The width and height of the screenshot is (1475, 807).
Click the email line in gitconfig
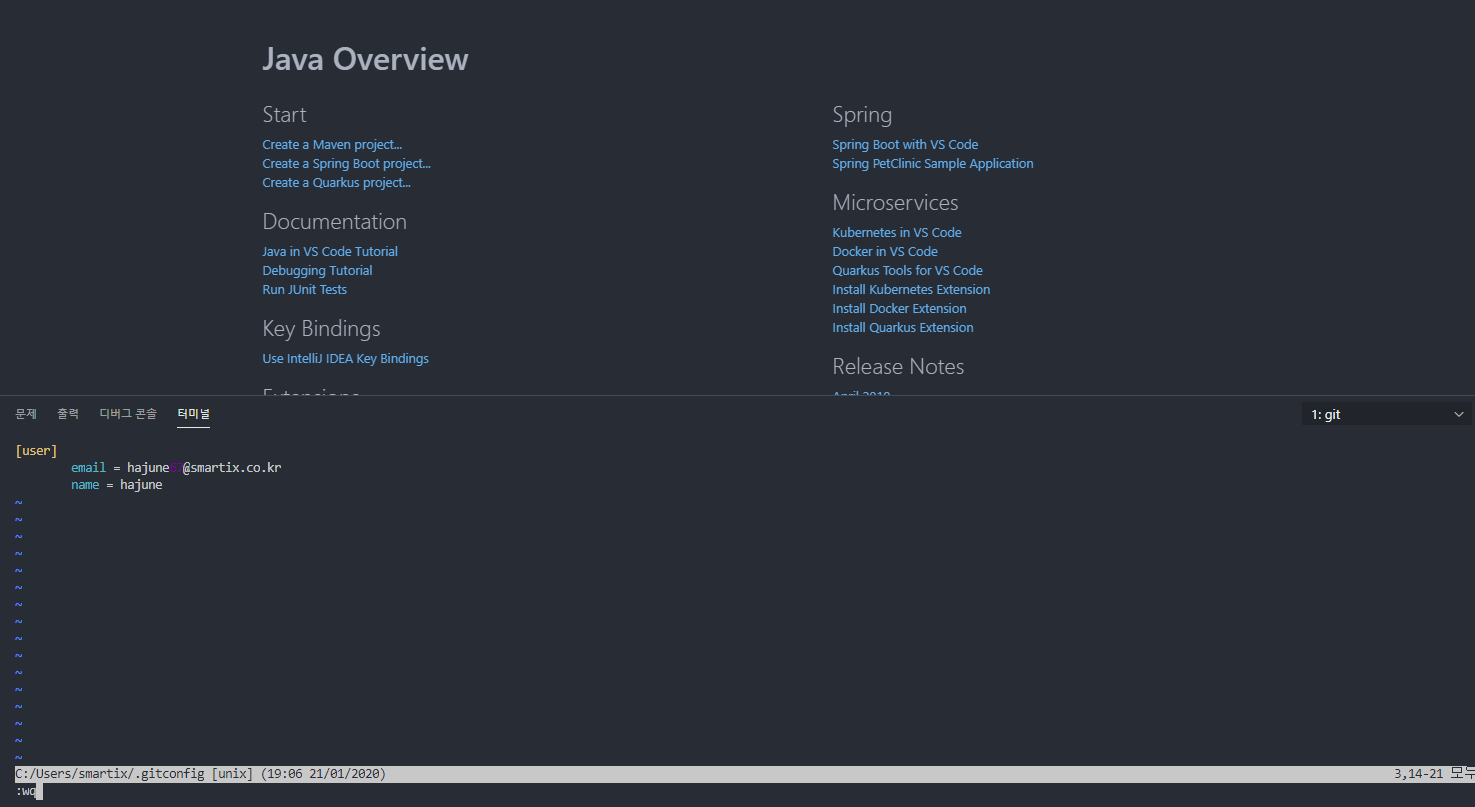(176, 468)
